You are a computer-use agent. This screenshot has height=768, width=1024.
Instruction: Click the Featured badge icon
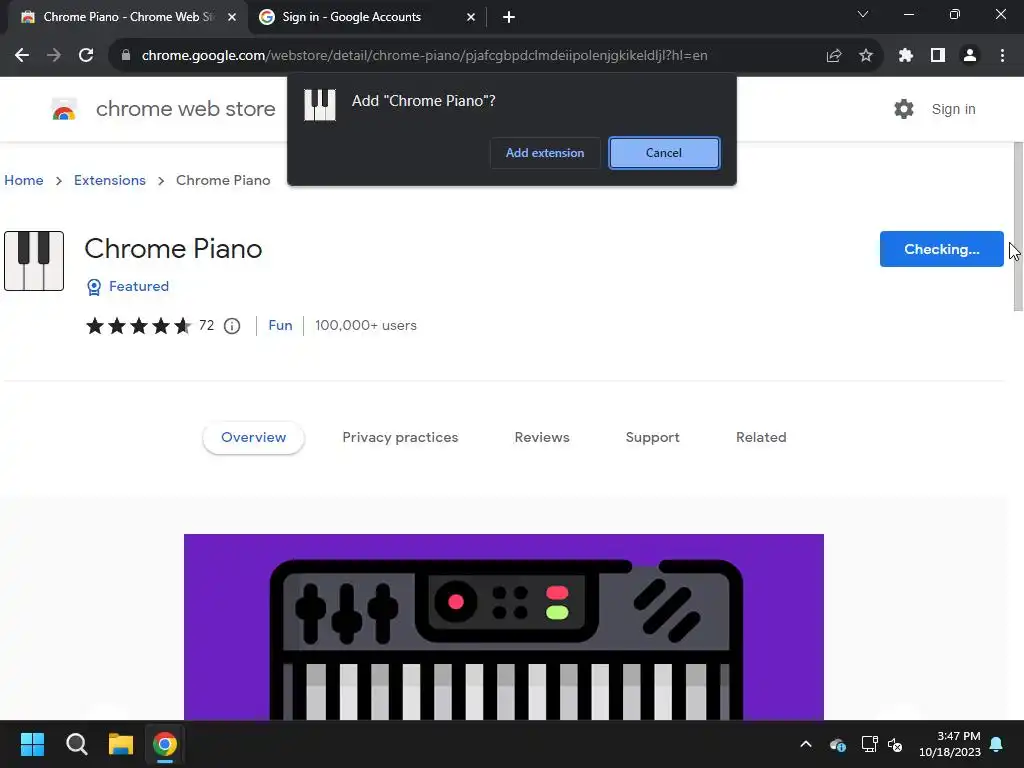tap(94, 287)
